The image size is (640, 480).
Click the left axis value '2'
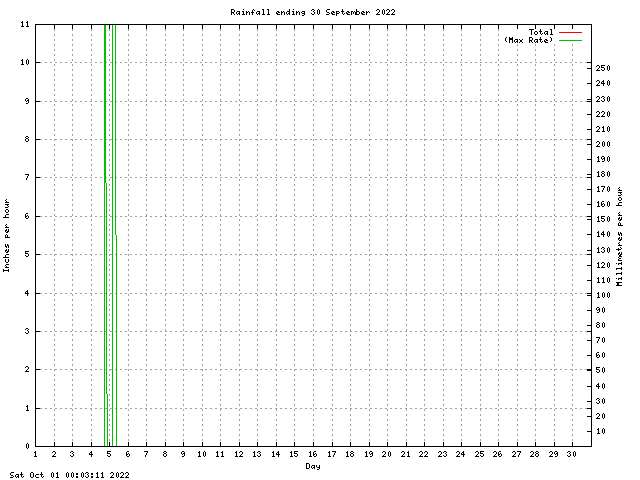[27, 369]
